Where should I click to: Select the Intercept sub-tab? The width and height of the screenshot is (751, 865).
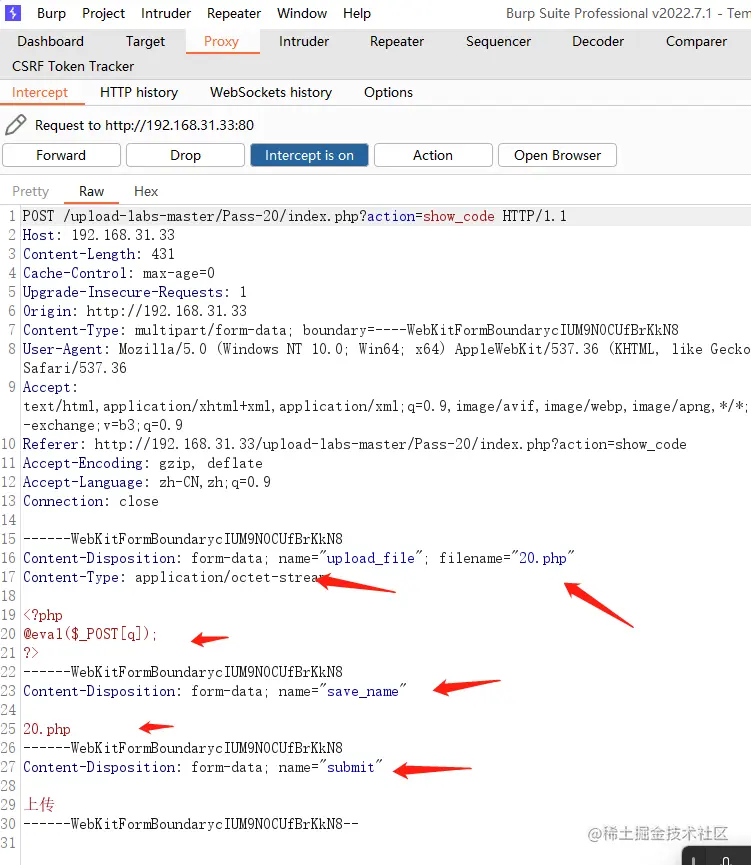(40, 92)
